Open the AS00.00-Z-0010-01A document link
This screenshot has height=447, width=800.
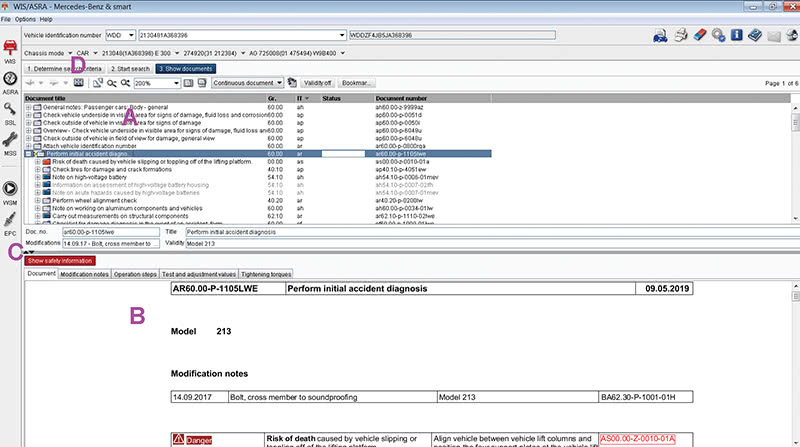click(x=637, y=439)
